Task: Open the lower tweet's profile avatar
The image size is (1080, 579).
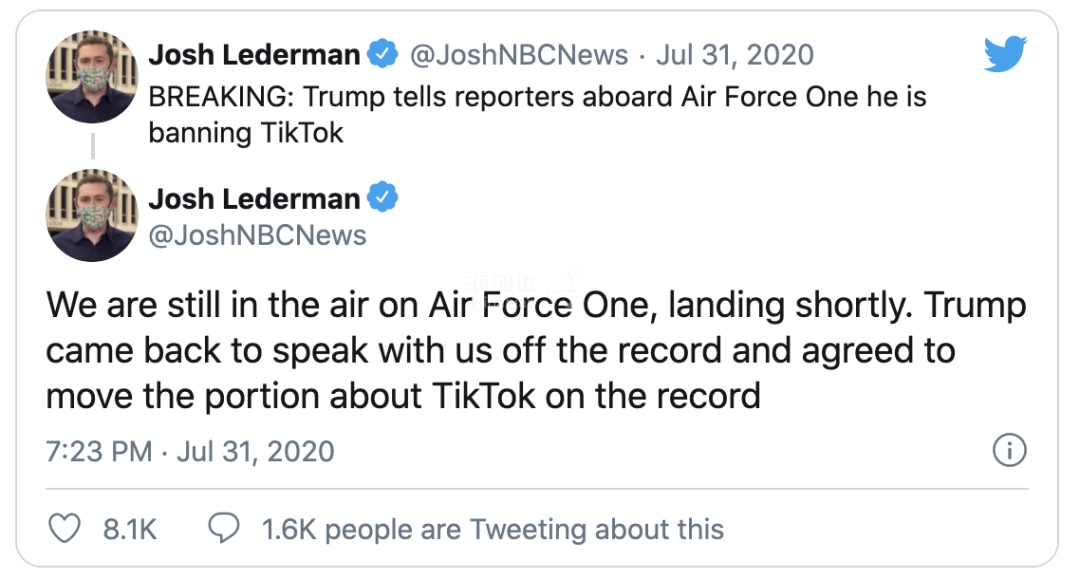Action: 91,215
